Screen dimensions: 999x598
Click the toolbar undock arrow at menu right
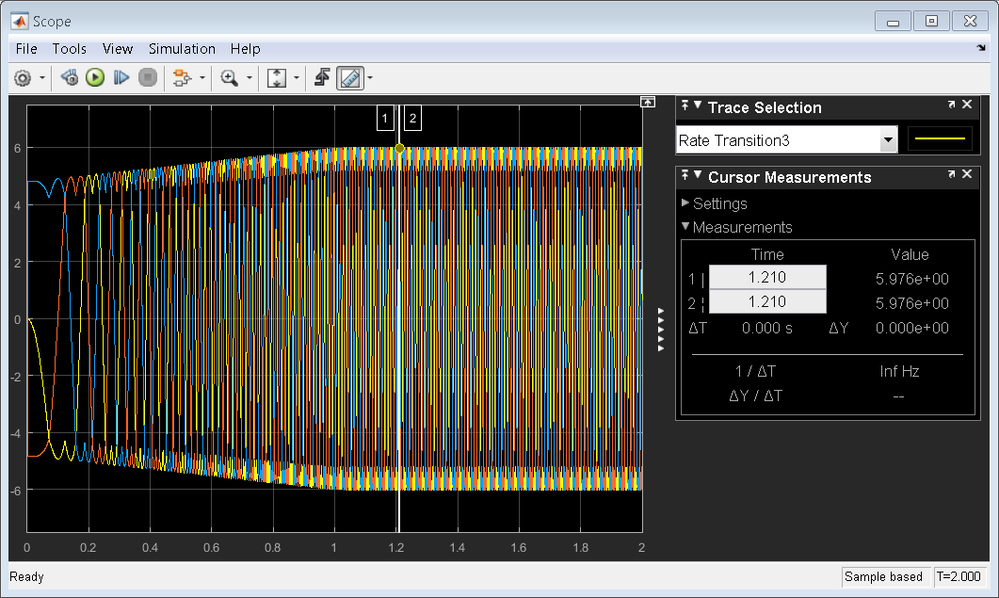pos(981,48)
